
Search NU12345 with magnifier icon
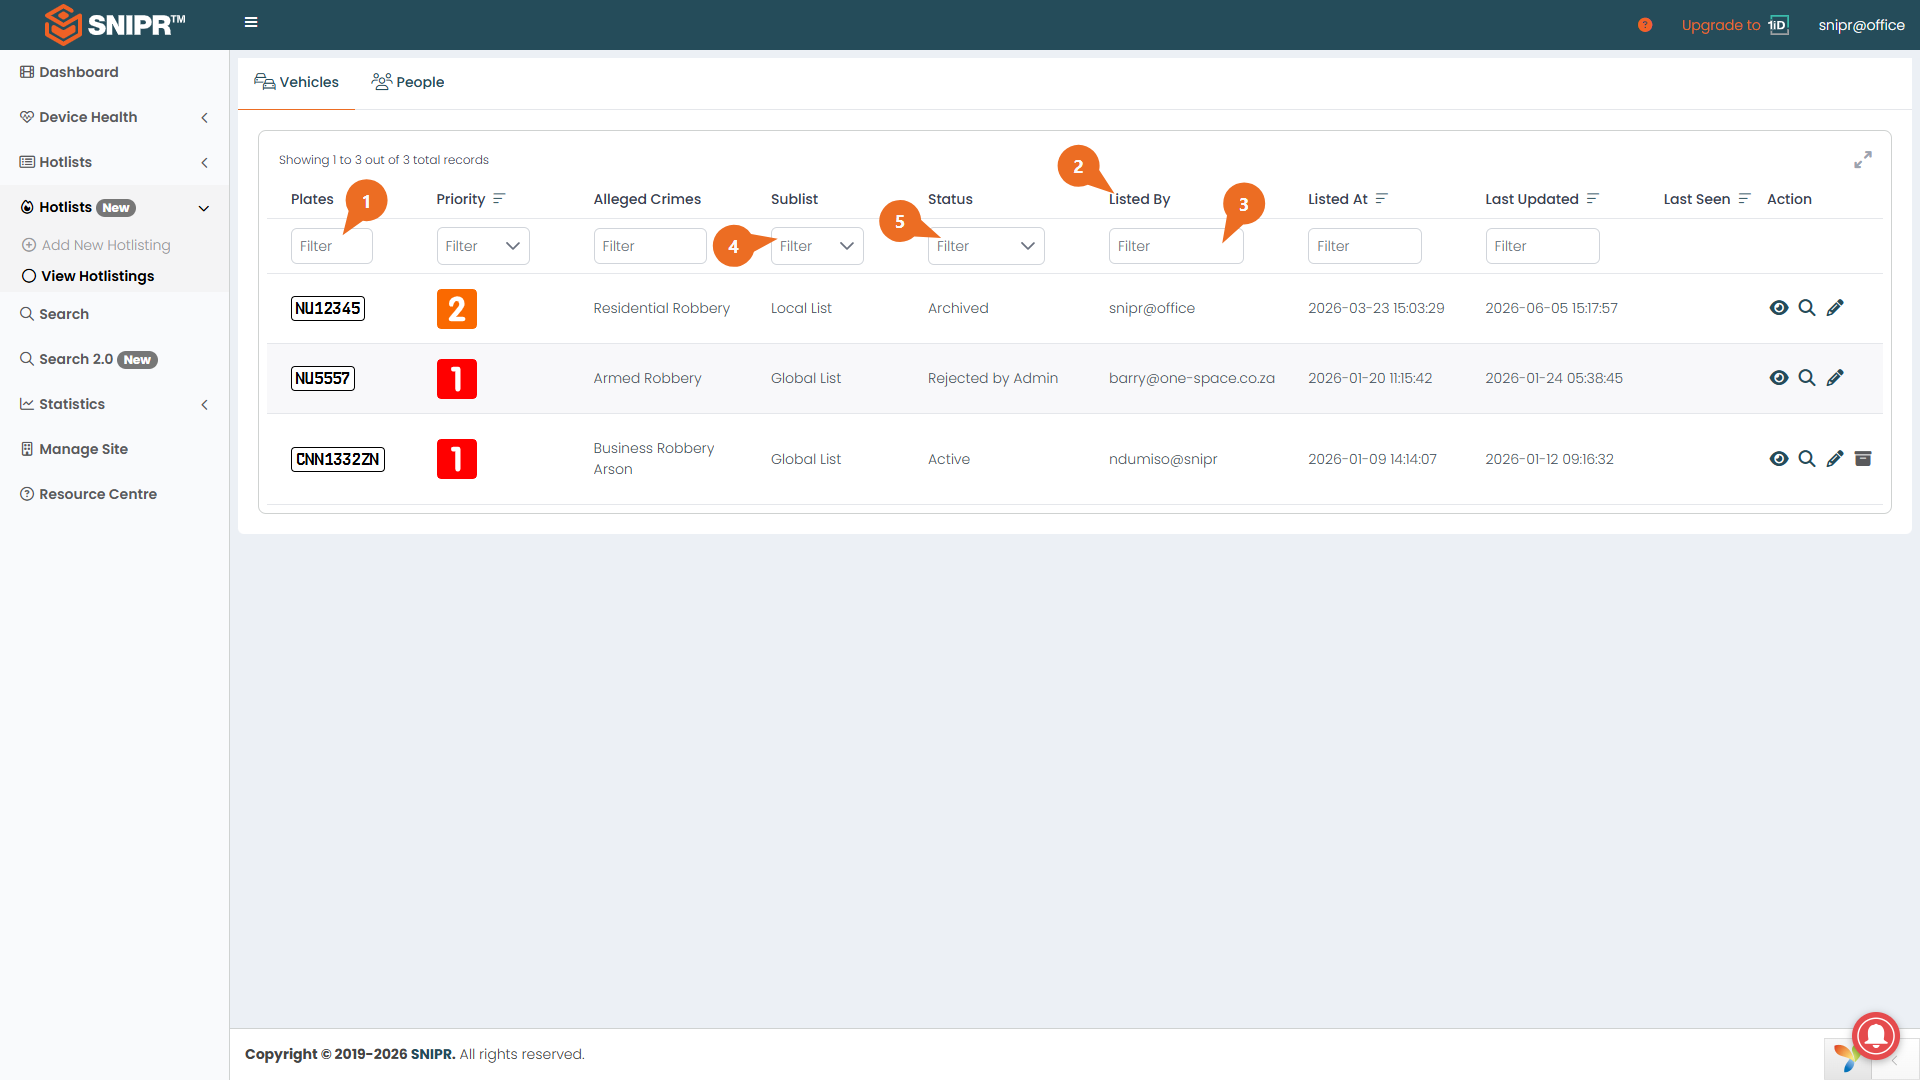tap(1807, 308)
